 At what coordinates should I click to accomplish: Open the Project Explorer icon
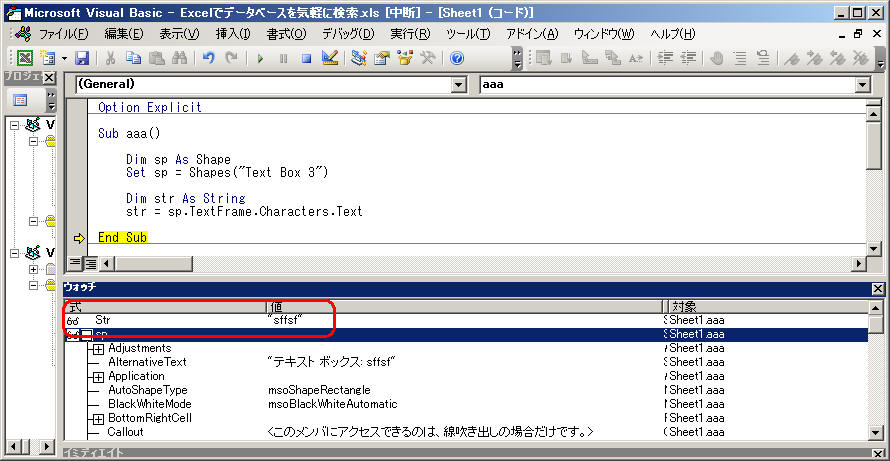coord(358,58)
